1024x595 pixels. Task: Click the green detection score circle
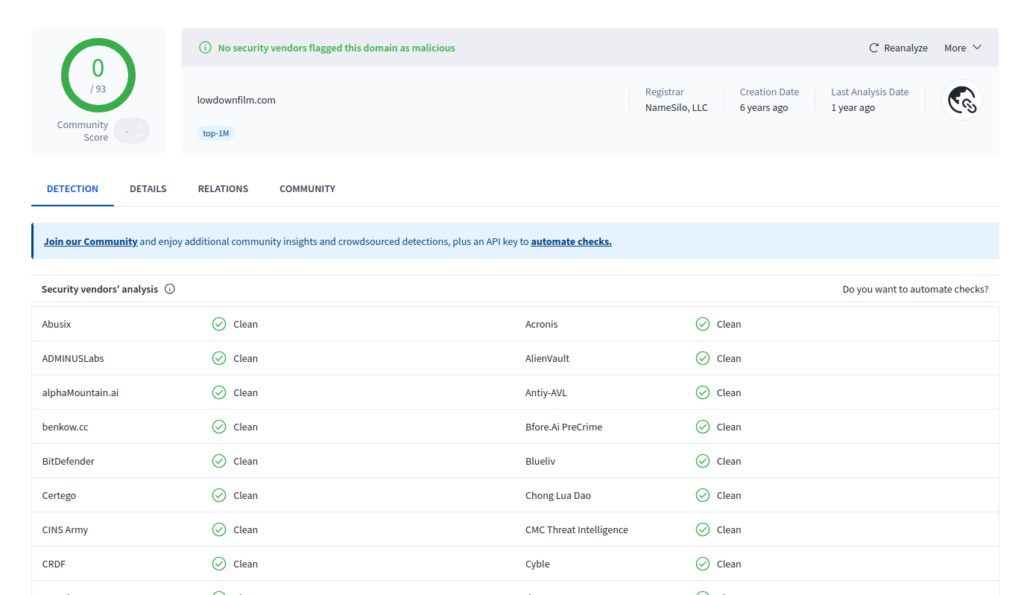click(97, 75)
